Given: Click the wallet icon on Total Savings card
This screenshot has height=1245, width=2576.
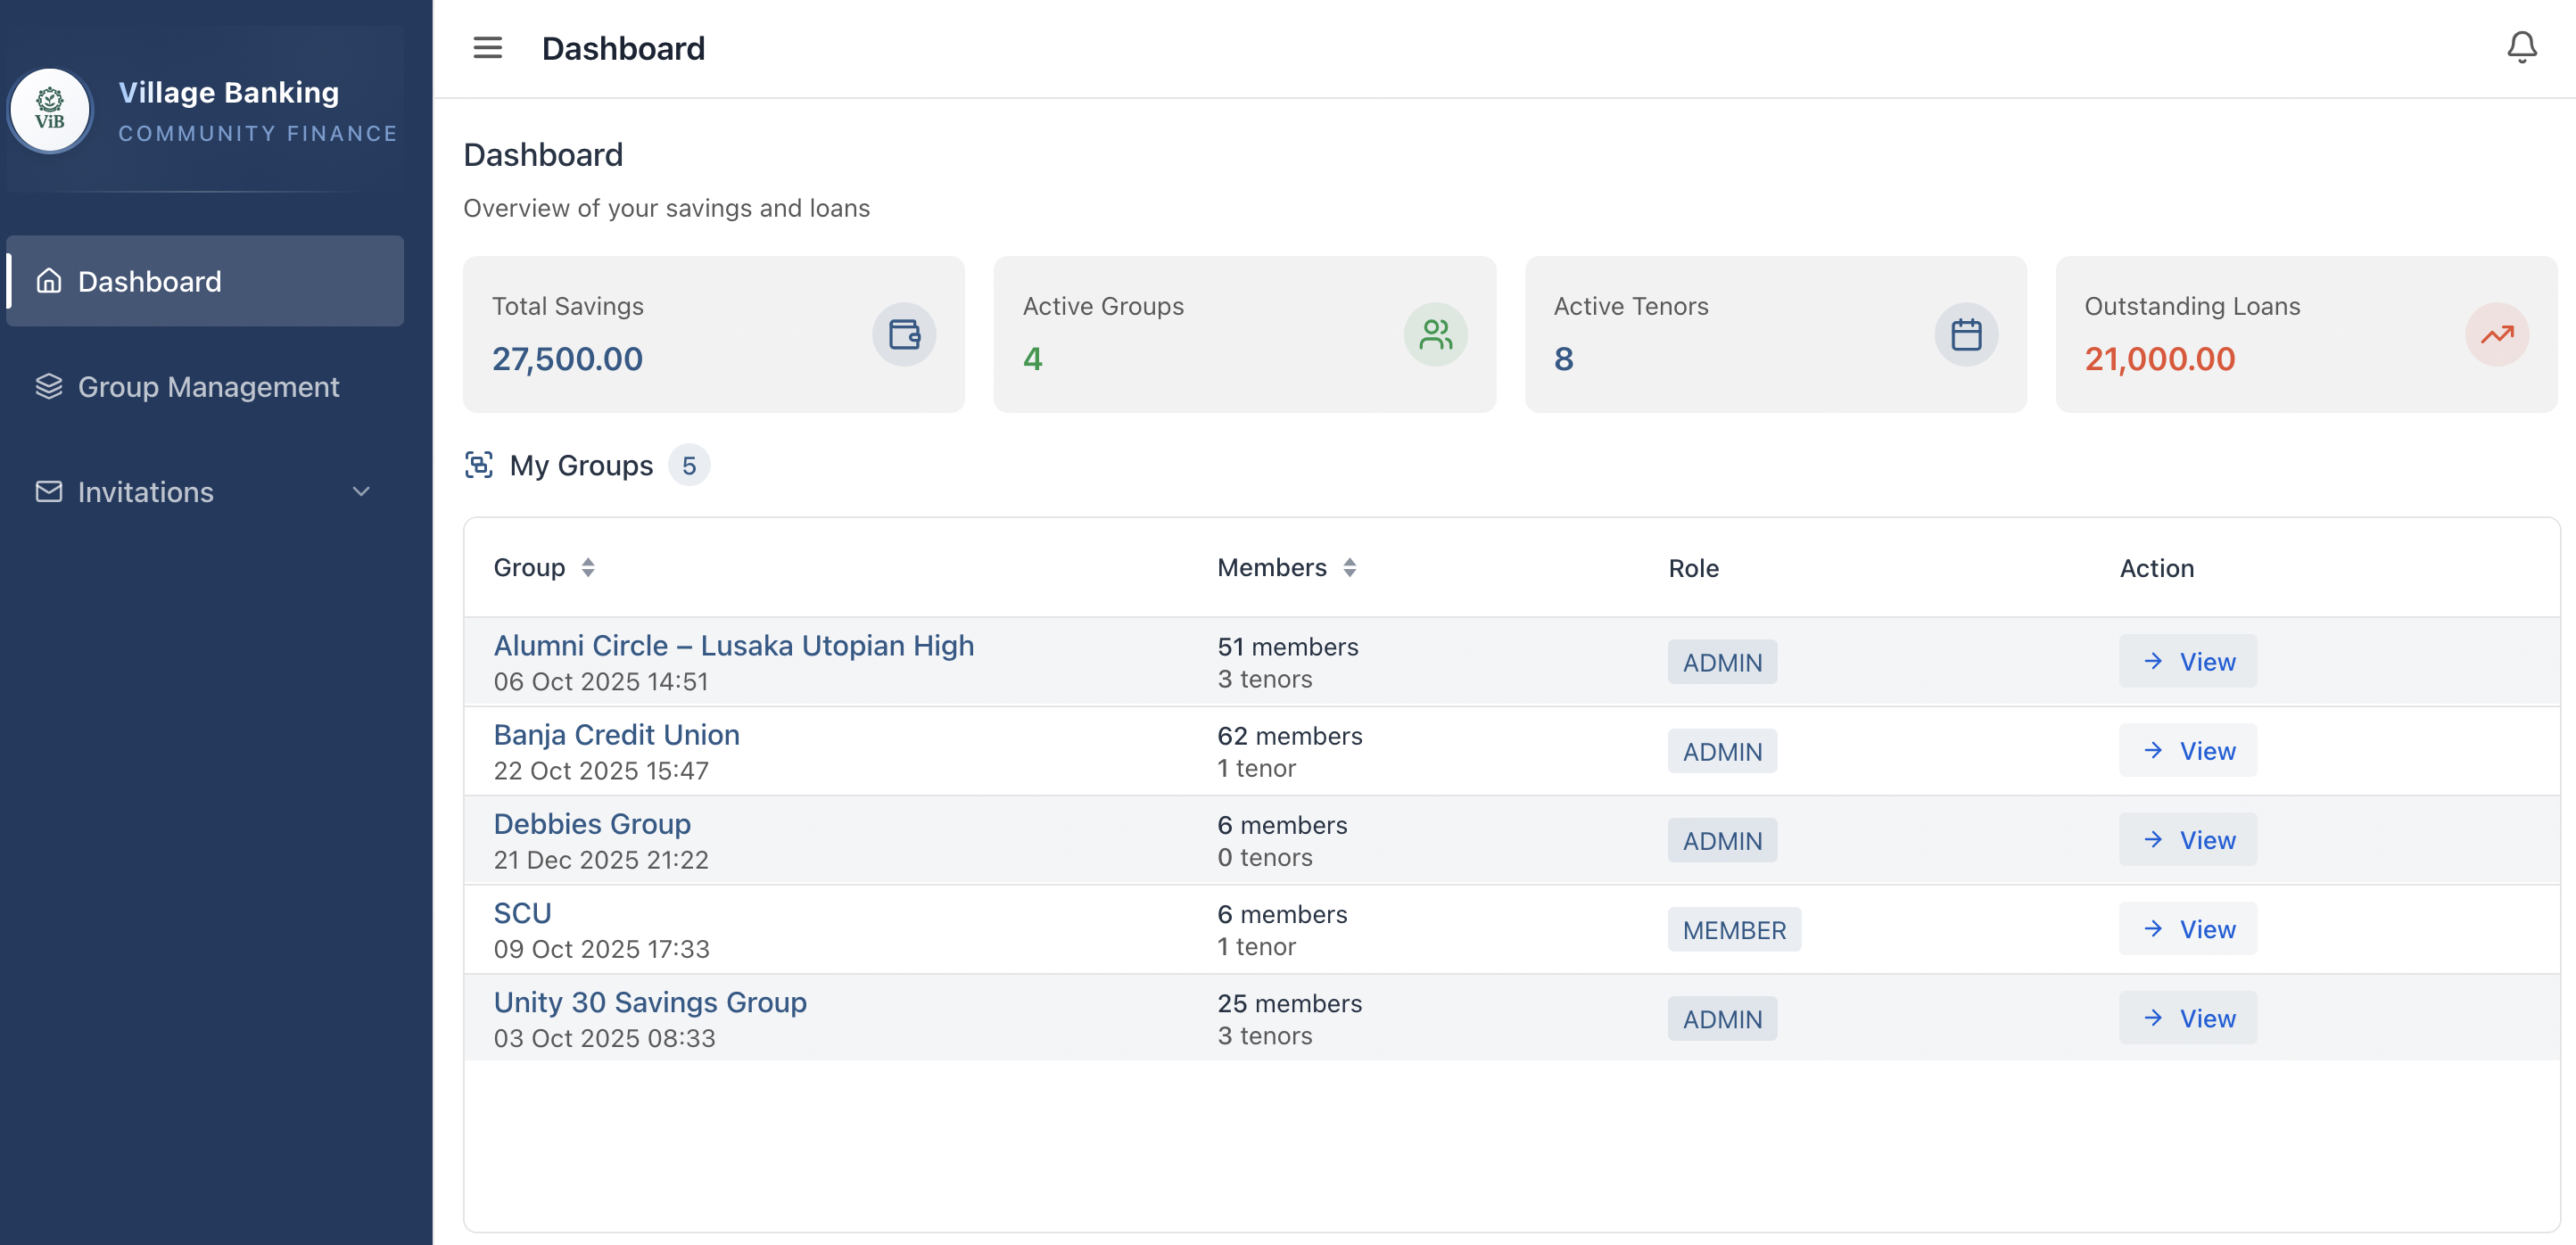Looking at the screenshot, I should tap(903, 334).
